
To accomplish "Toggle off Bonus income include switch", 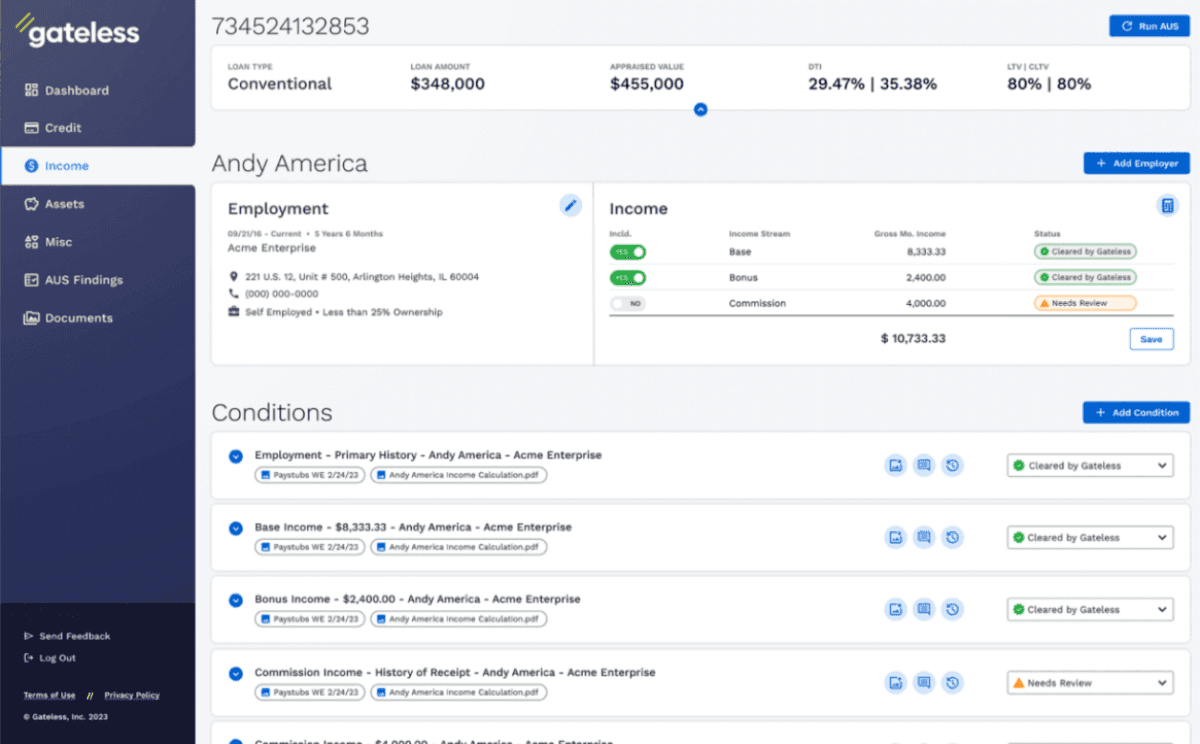I will coord(628,277).
